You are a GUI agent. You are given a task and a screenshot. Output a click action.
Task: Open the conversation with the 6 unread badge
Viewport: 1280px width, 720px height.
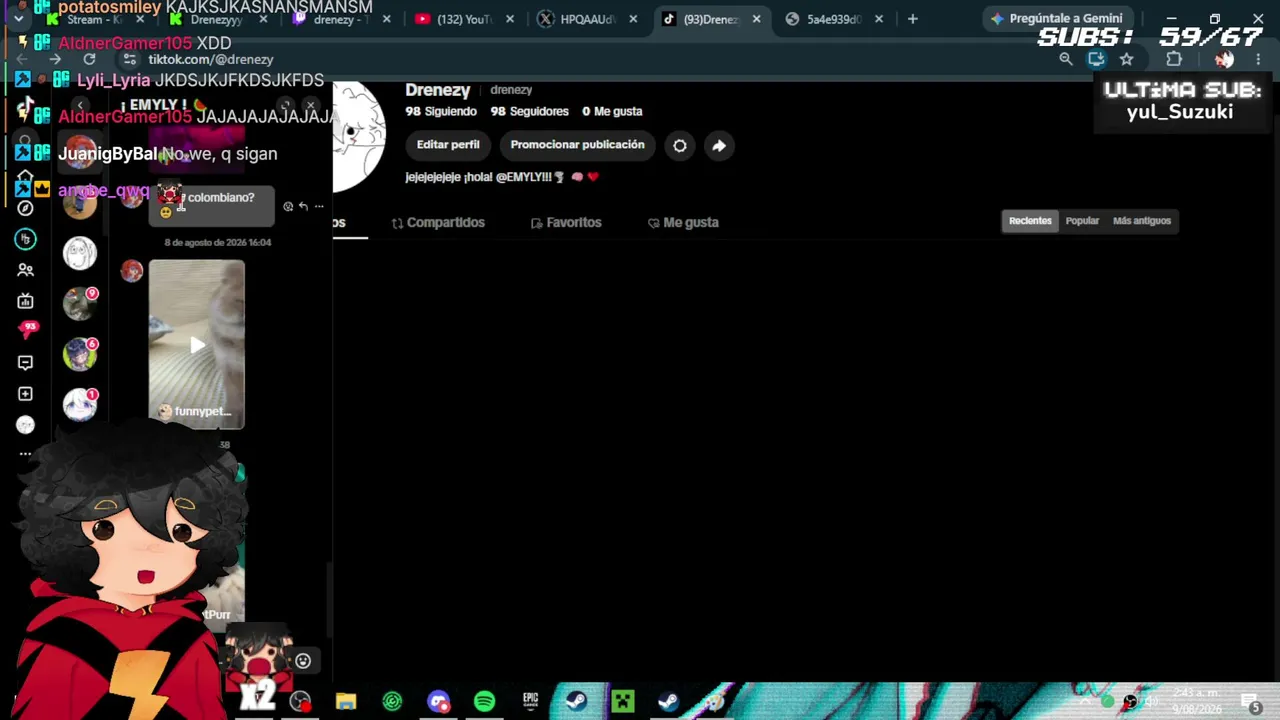(80, 354)
